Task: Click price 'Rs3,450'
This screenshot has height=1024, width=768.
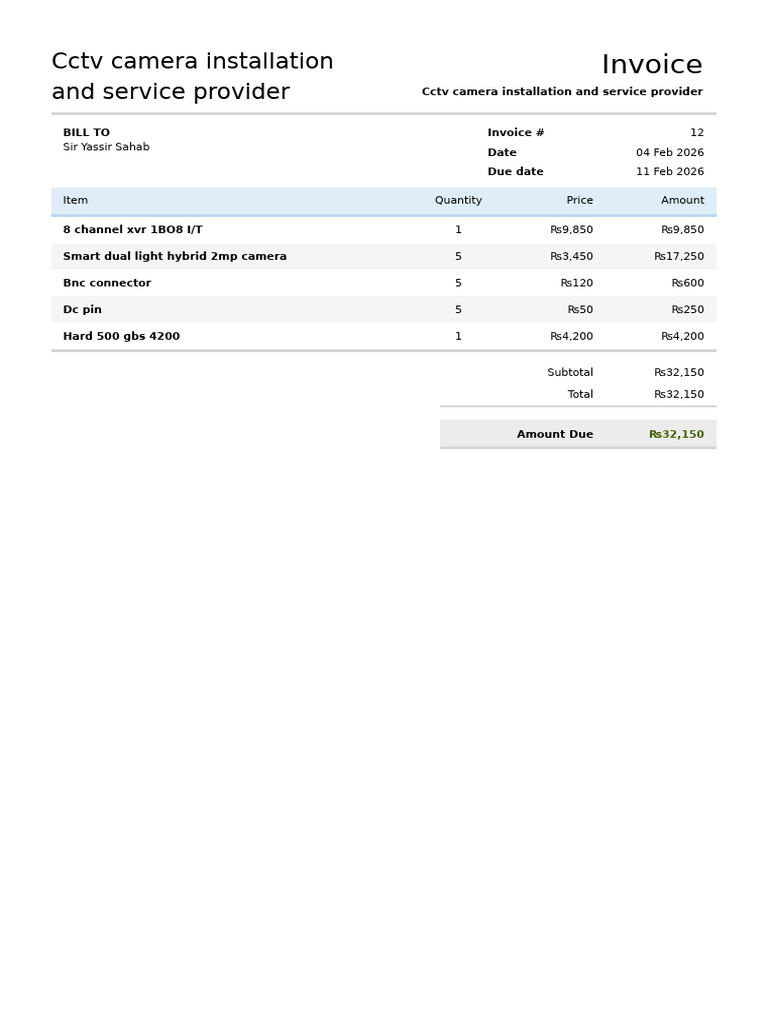Action: (x=571, y=256)
